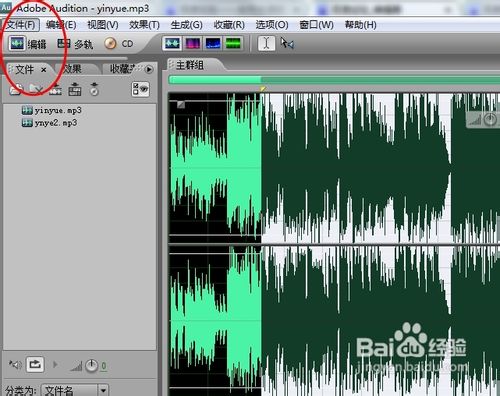
Task: Click the small fade handle on waveform
Action: click(x=181, y=104)
